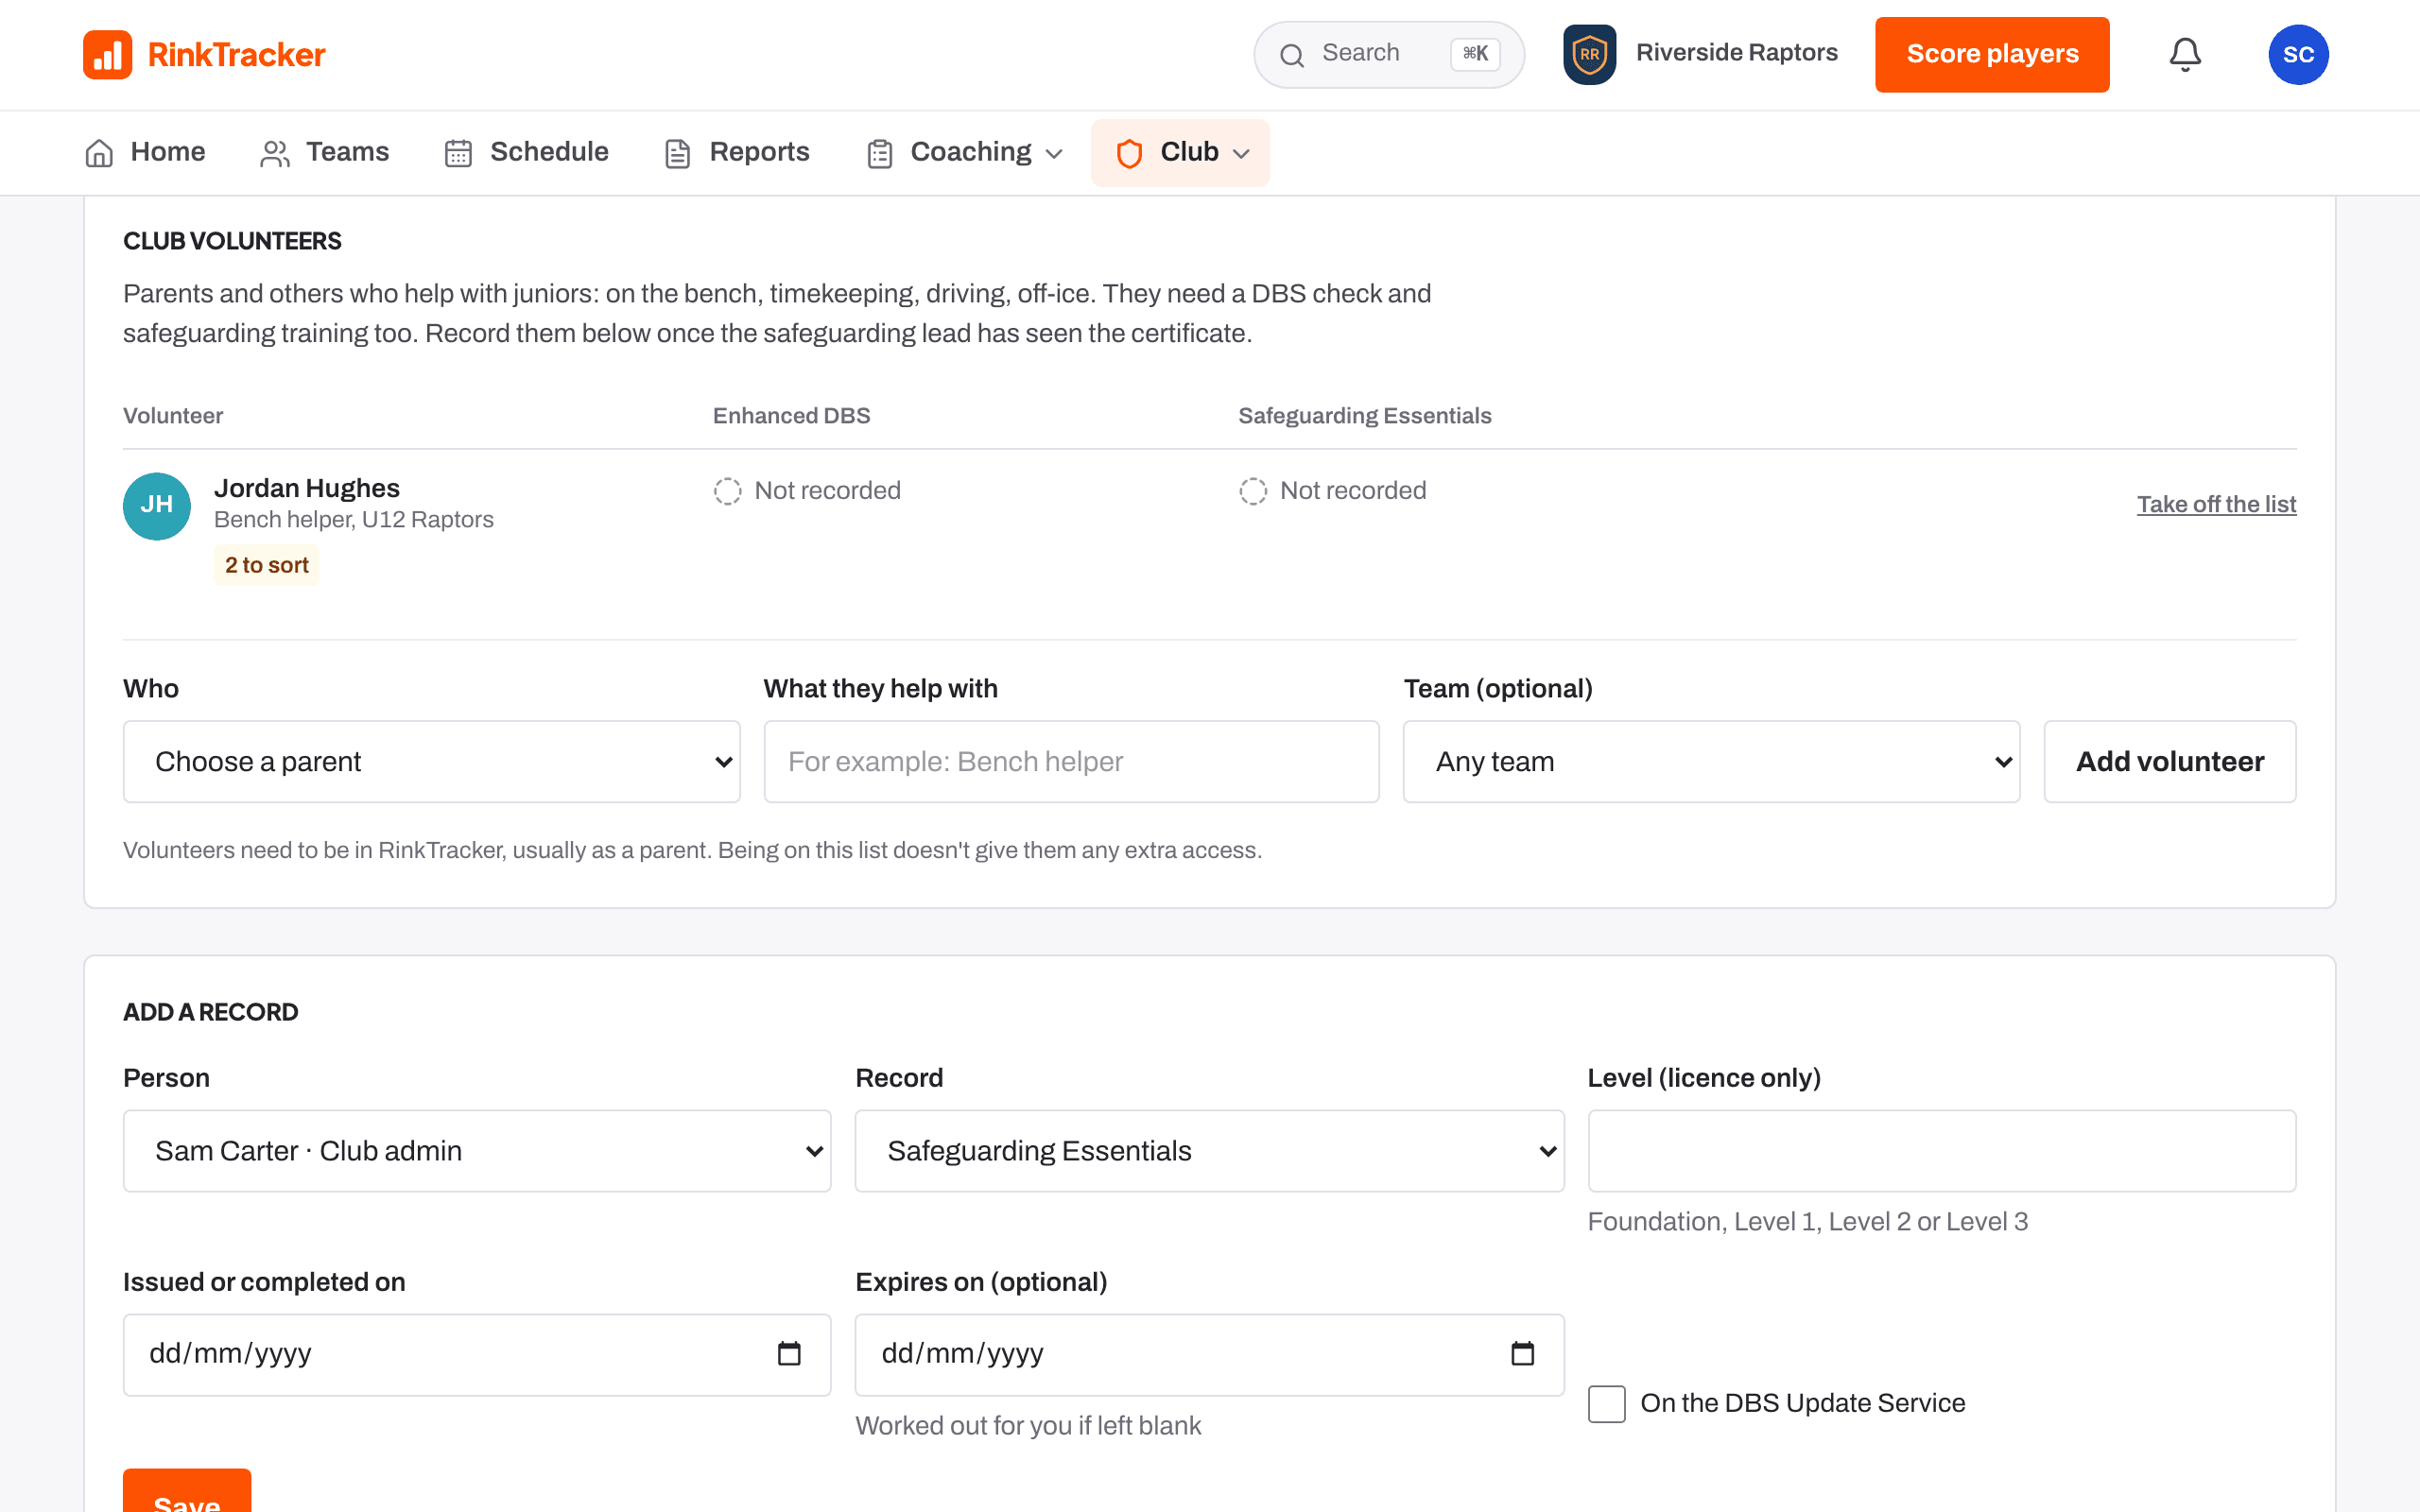Click the Expires on date field
Screen dimensions: 2420x1512
1209,1354
